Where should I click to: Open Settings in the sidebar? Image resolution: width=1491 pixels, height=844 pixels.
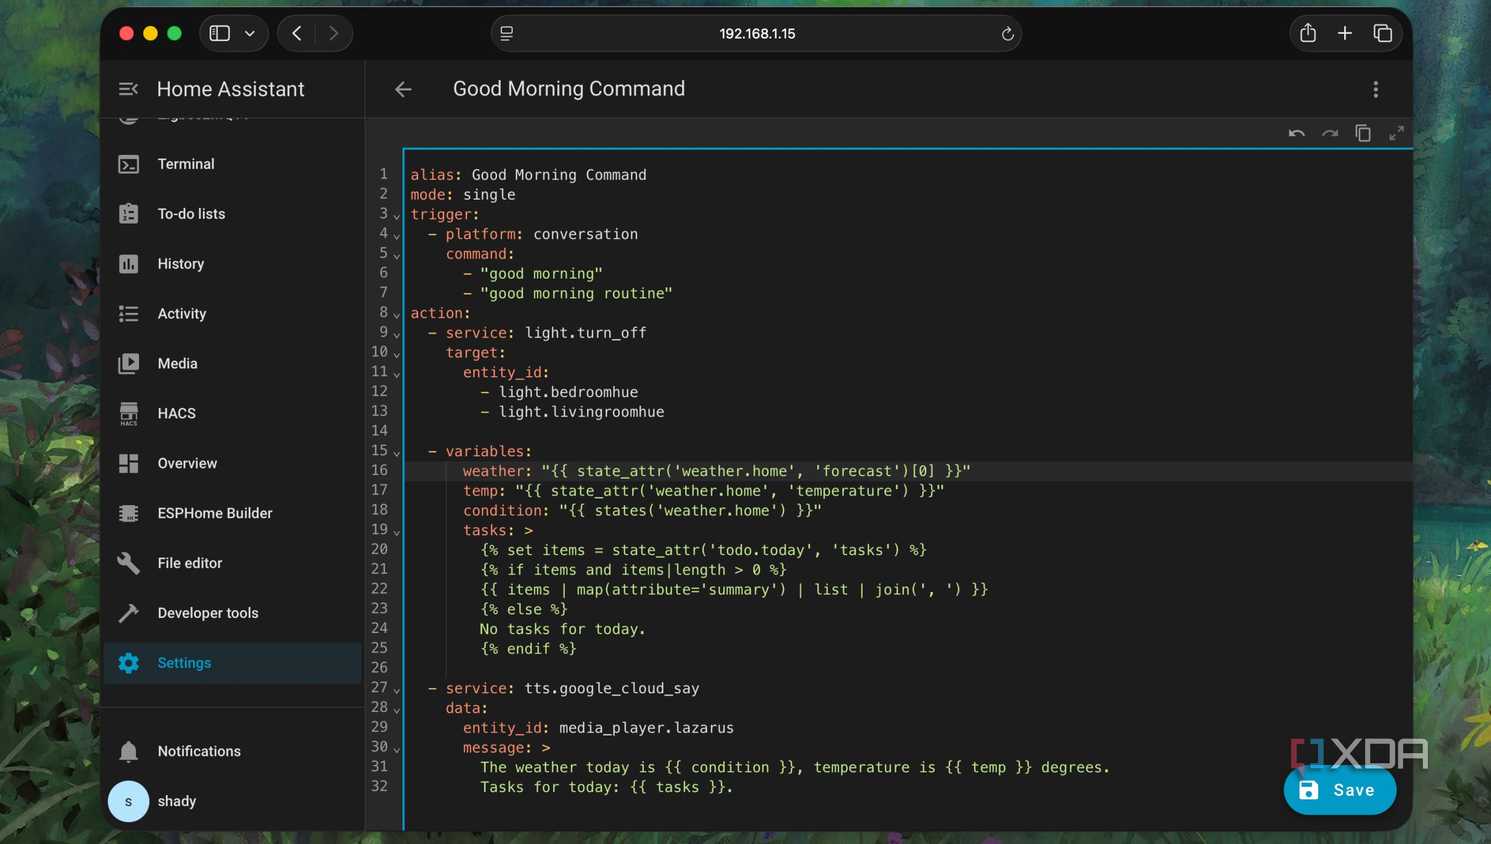click(232, 663)
